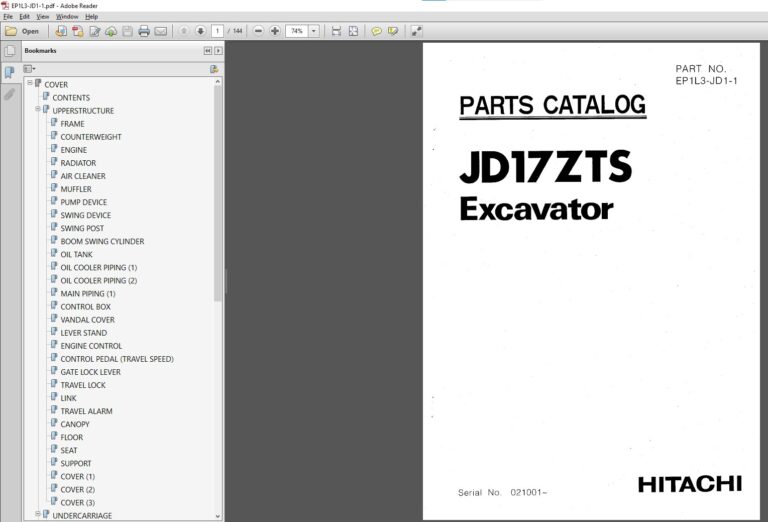Viewport: 768px width, 522px height.
Task: Select the CONTENTS bookmark
Action: (x=71, y=97)
